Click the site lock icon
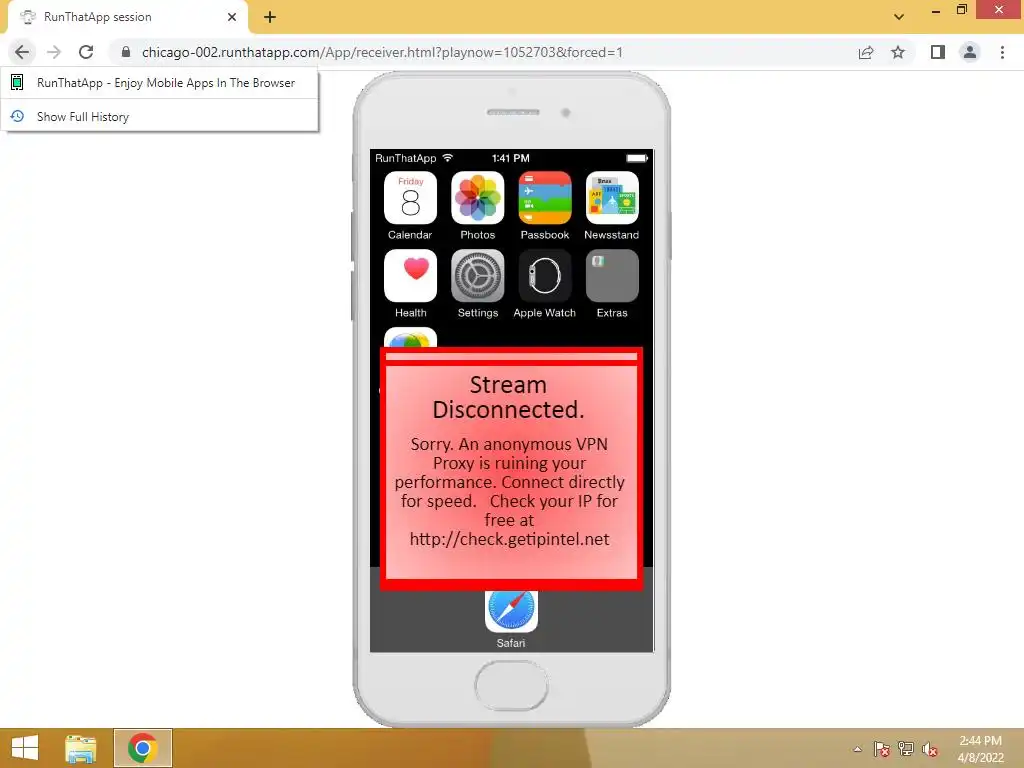 126,52
